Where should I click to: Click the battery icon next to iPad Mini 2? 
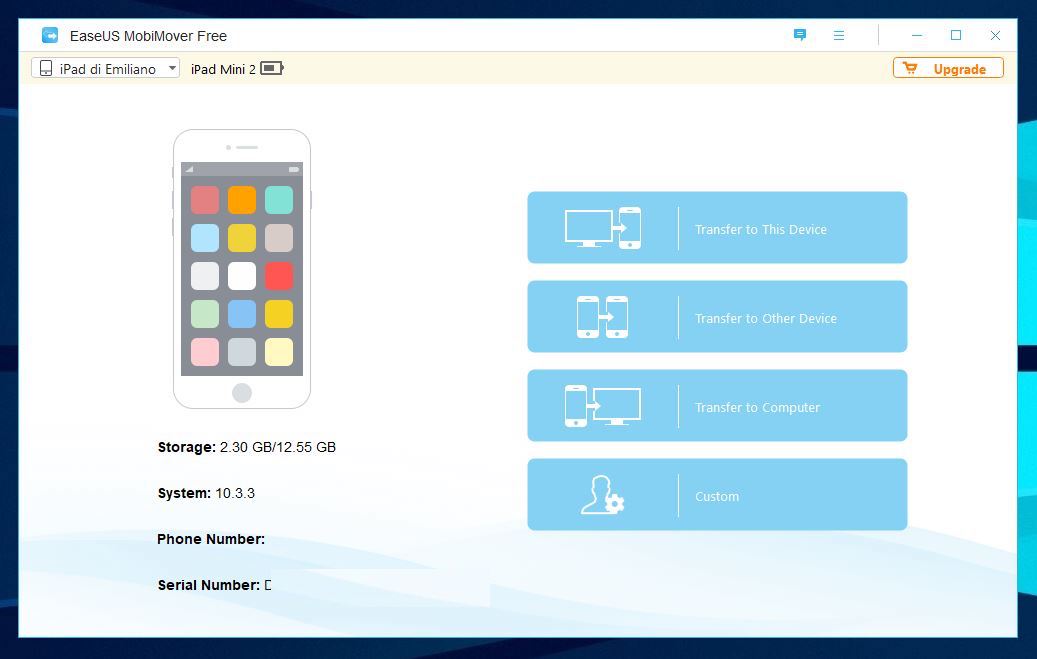click(x=272, y=68)
